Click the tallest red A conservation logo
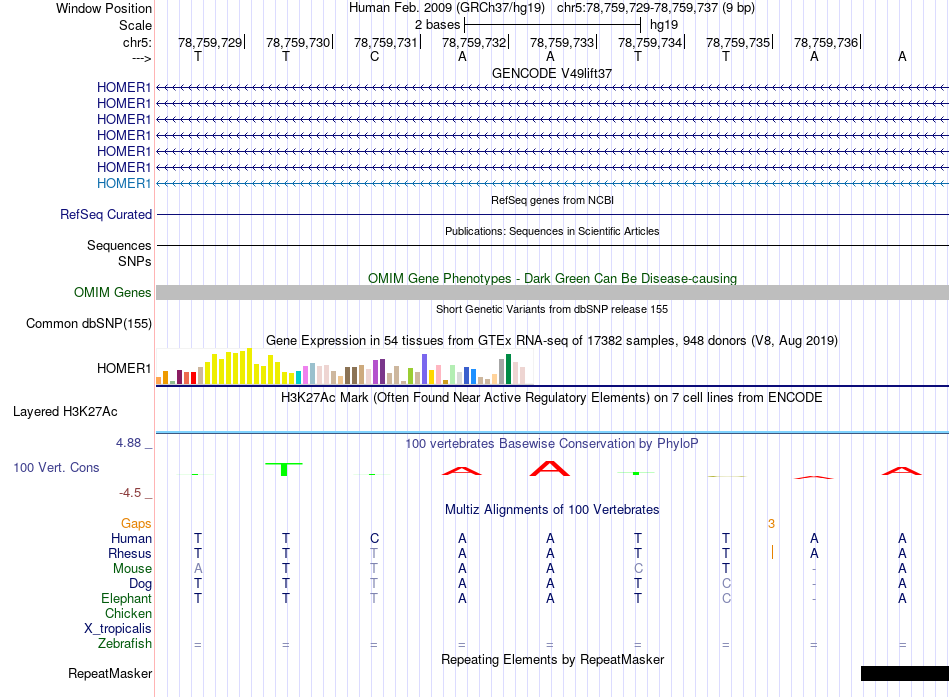Viewport: 950px width, 697px height. click(x=549, y=467)
